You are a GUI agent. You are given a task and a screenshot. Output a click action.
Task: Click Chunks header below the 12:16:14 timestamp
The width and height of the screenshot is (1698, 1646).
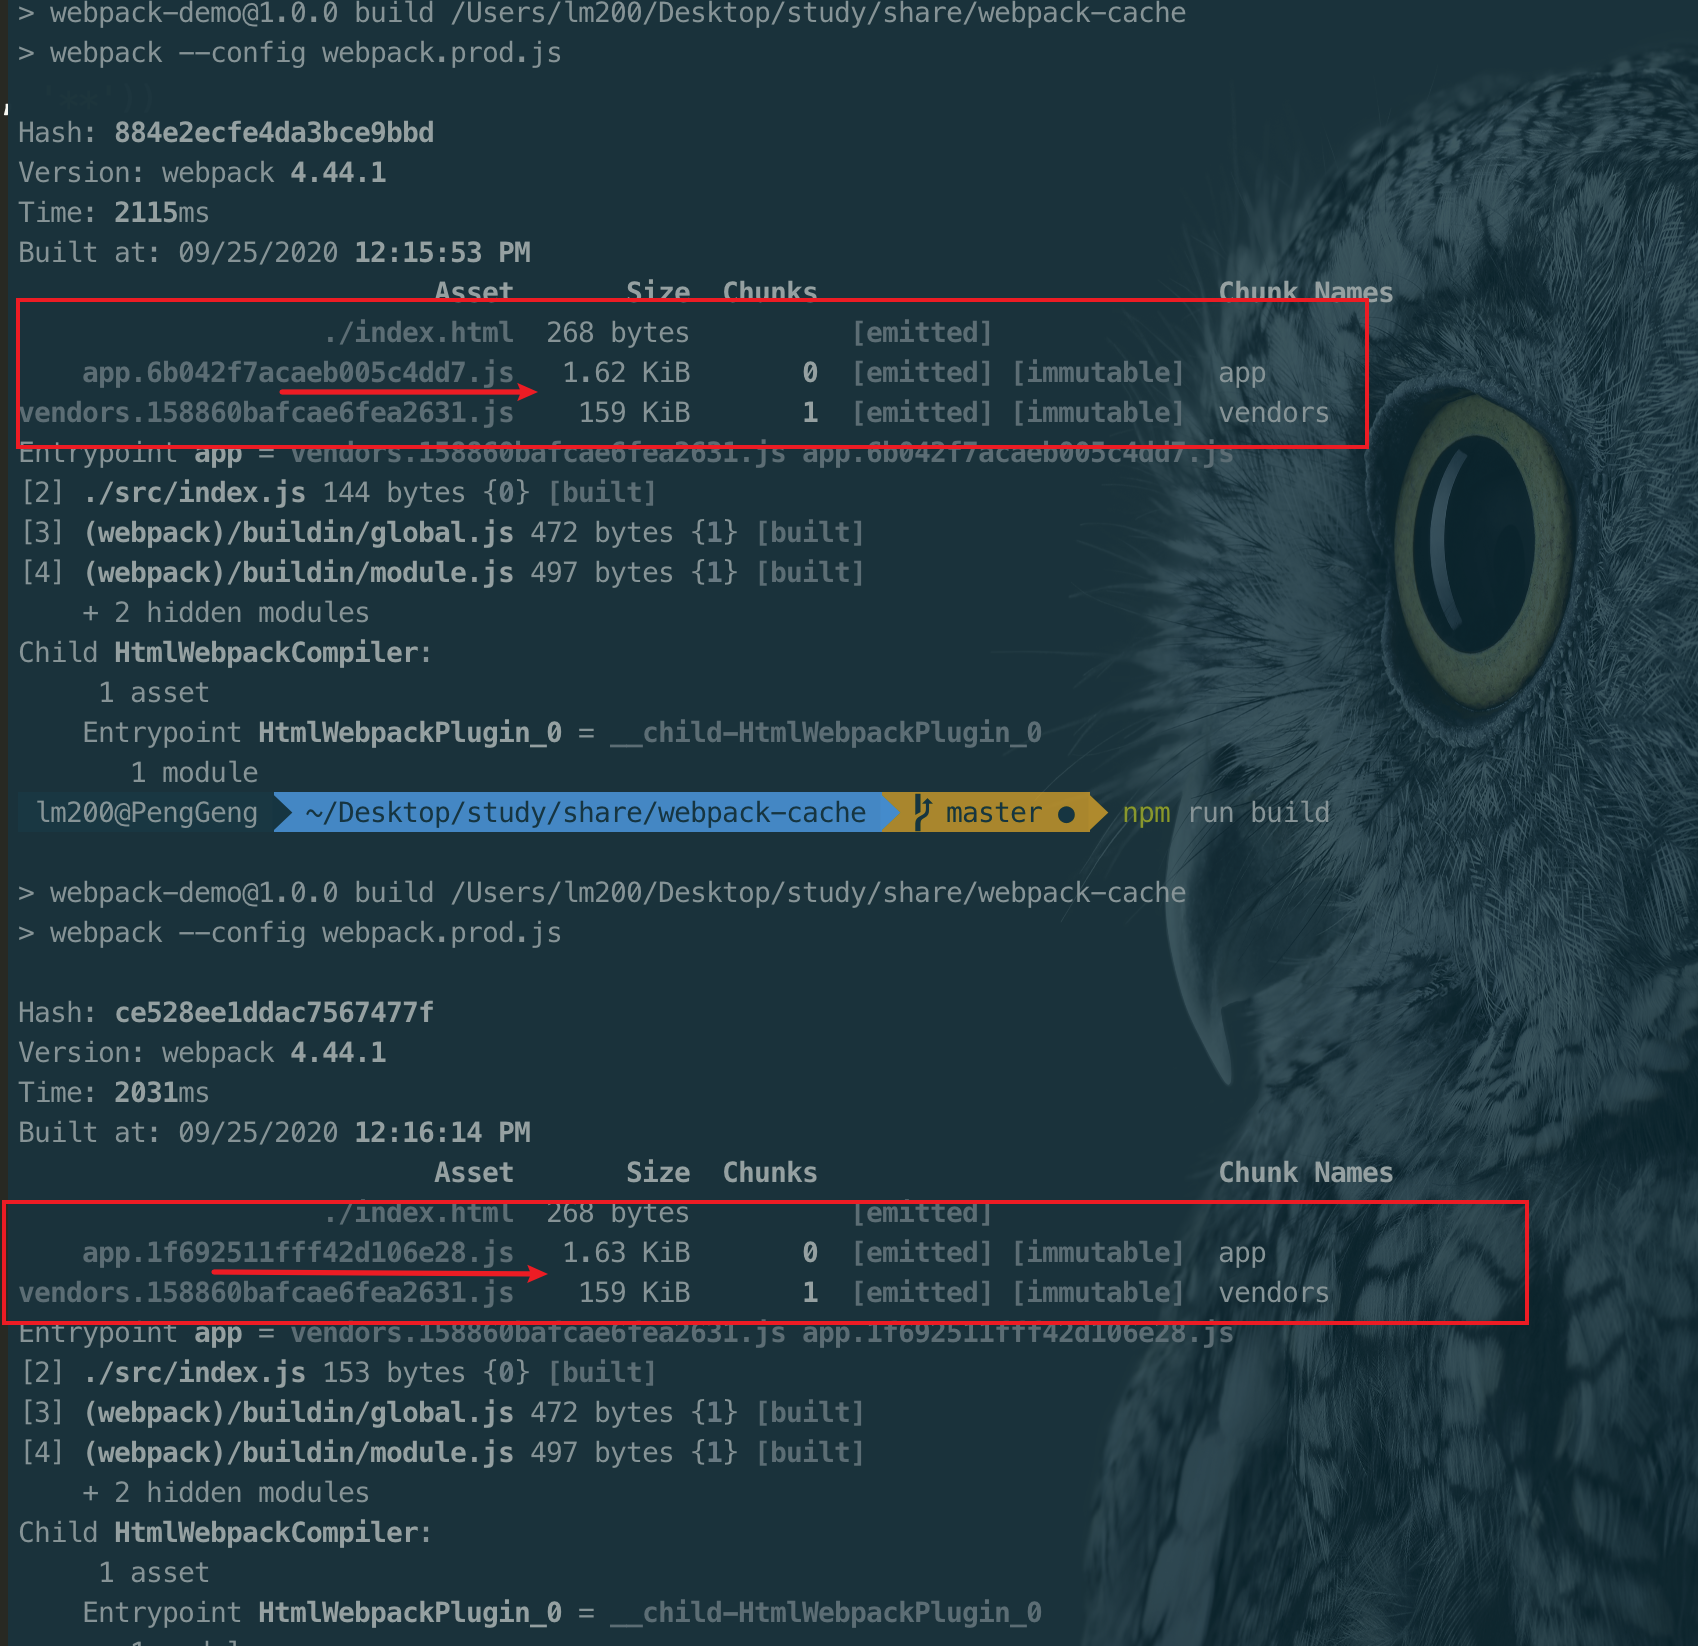coord(770,1173)
